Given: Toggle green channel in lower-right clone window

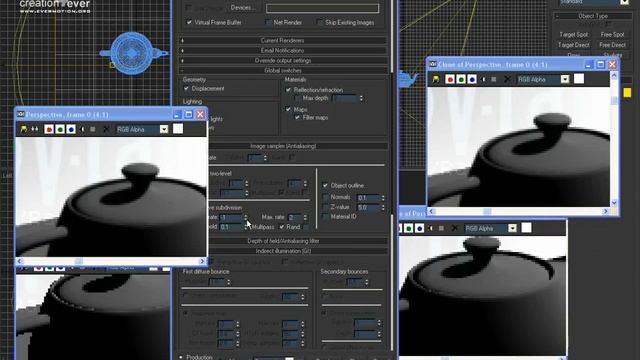Looking at the screenshot, I should click(409, 229).
